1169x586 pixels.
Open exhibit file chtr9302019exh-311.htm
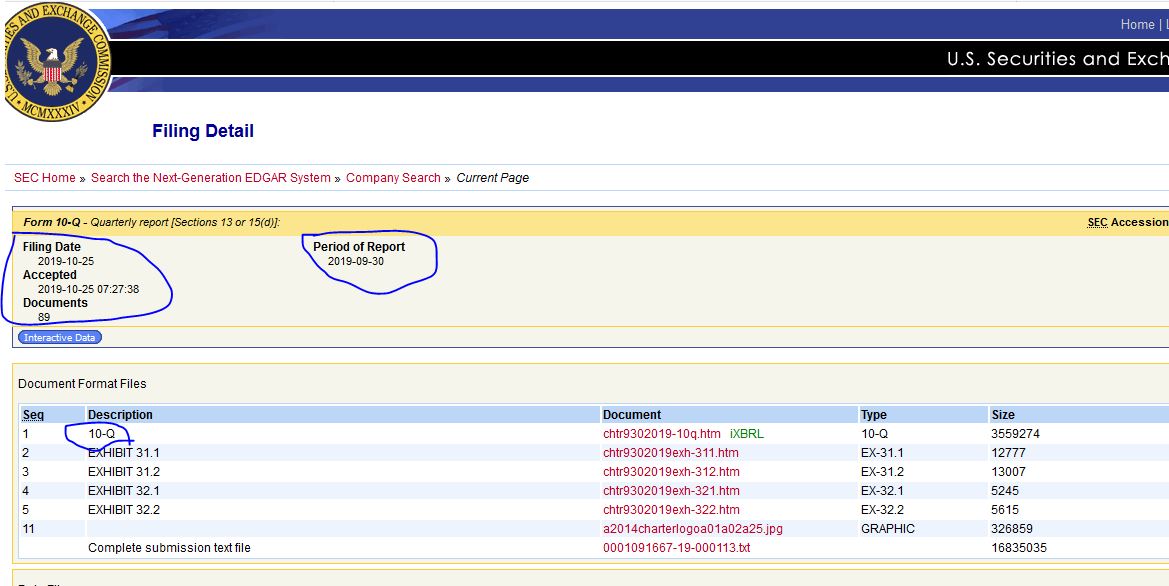tap(670, 453)
